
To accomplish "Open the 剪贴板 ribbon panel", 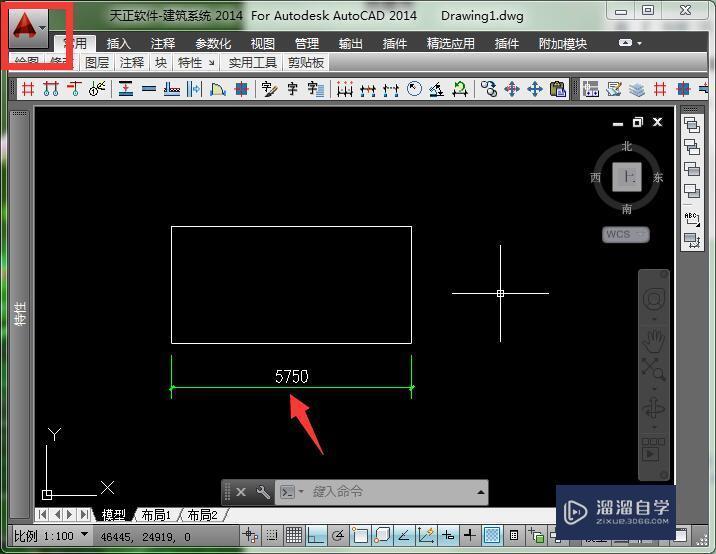I will (306, 62).
